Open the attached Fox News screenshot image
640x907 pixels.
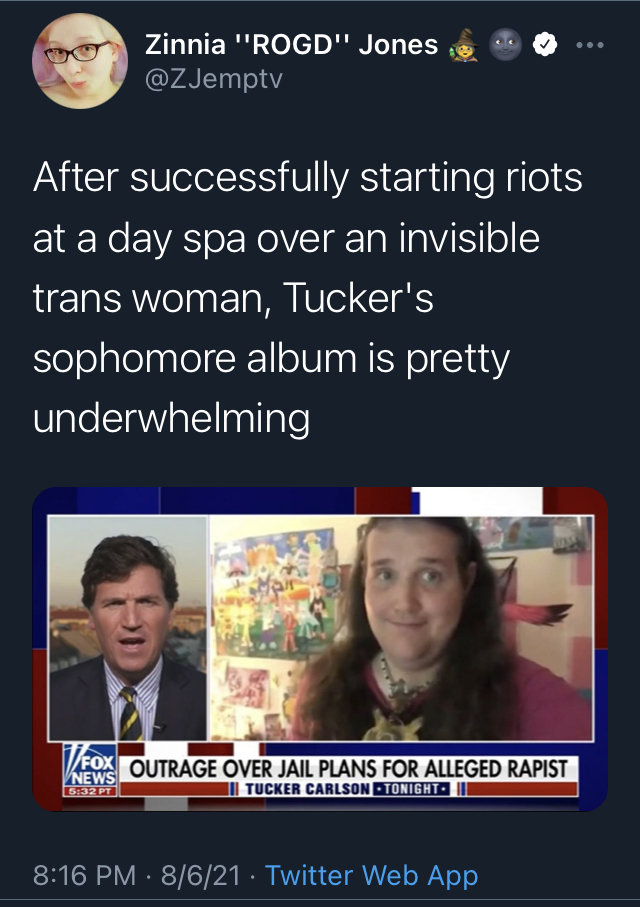tap(320, 649)
